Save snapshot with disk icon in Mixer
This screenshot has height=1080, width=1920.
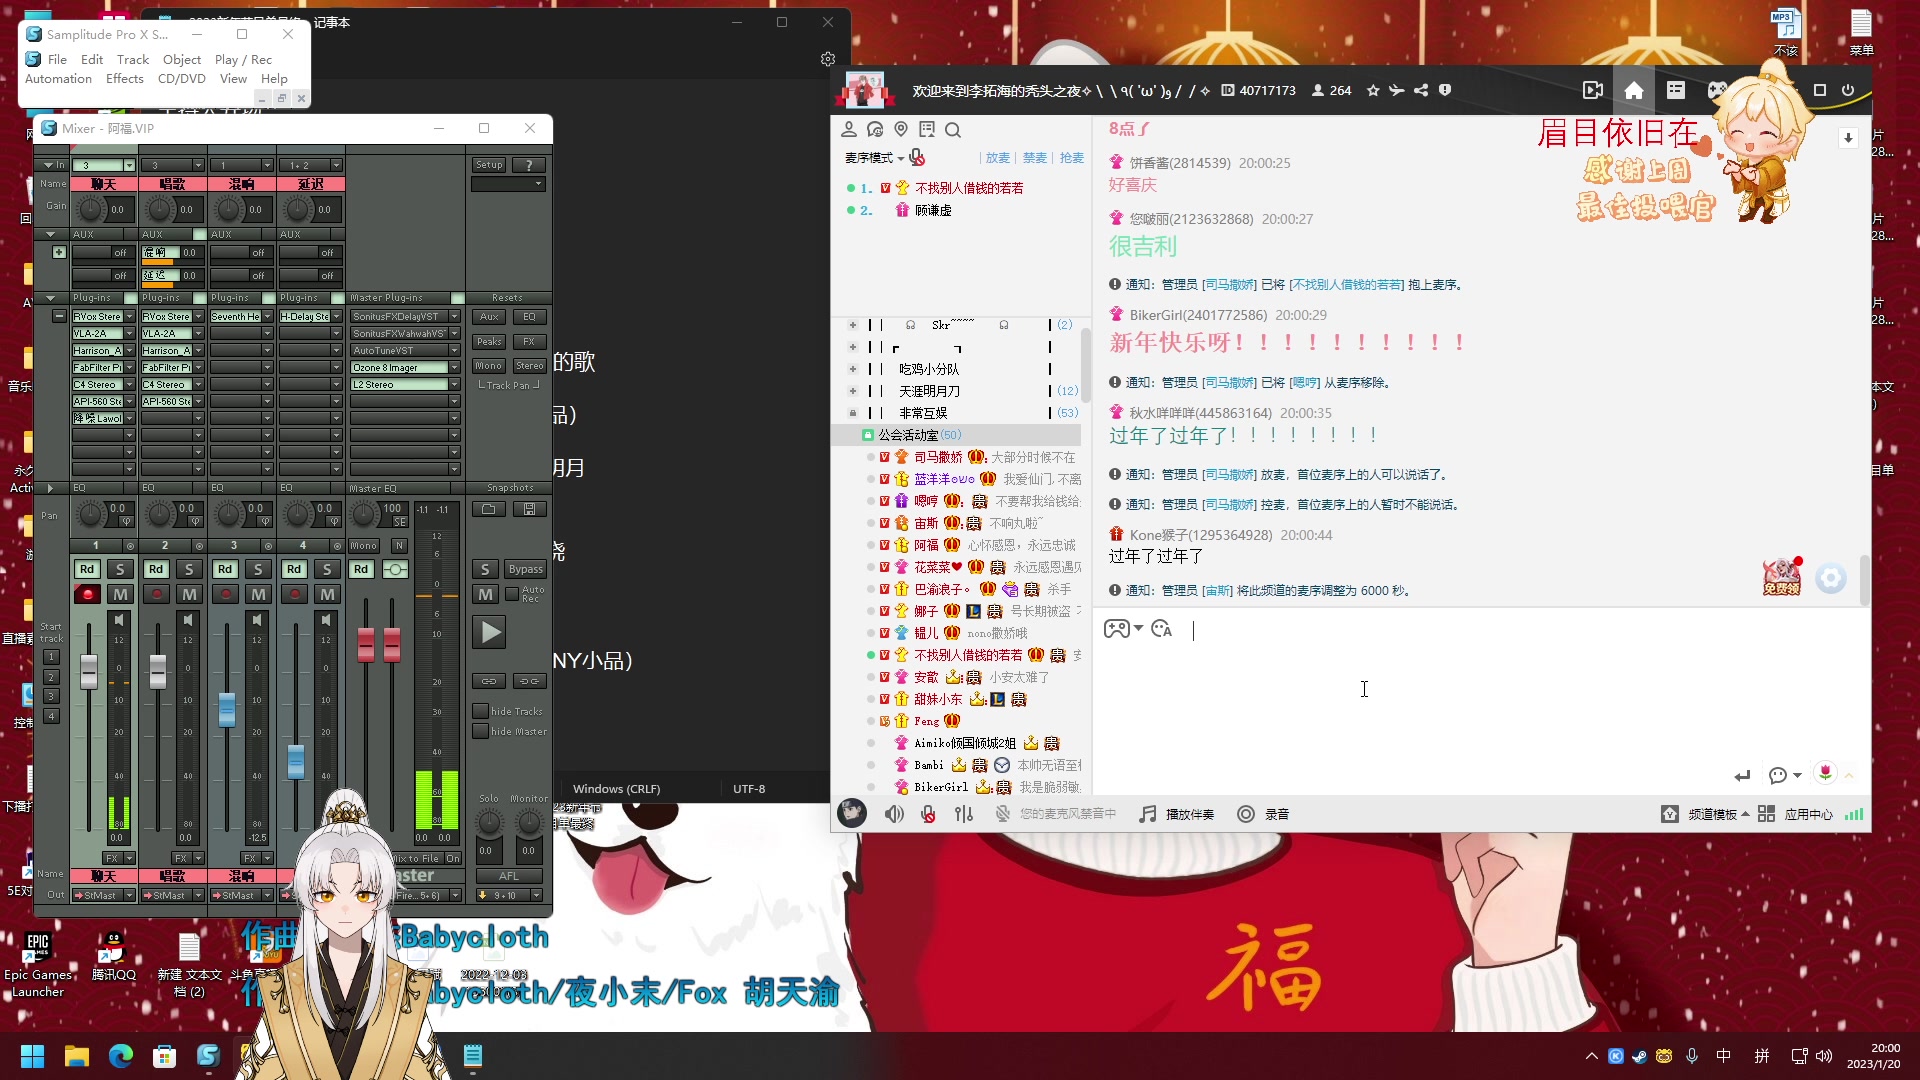coord(529,509)
